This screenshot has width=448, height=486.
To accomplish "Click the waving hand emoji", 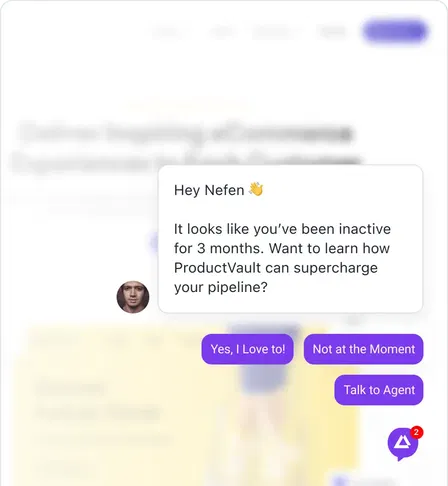I will click(256, 189).
